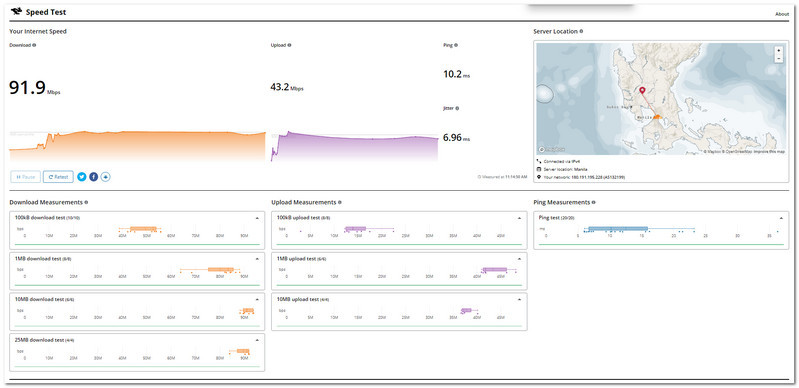Click the Speed Test page title

(x=46, y=12)
